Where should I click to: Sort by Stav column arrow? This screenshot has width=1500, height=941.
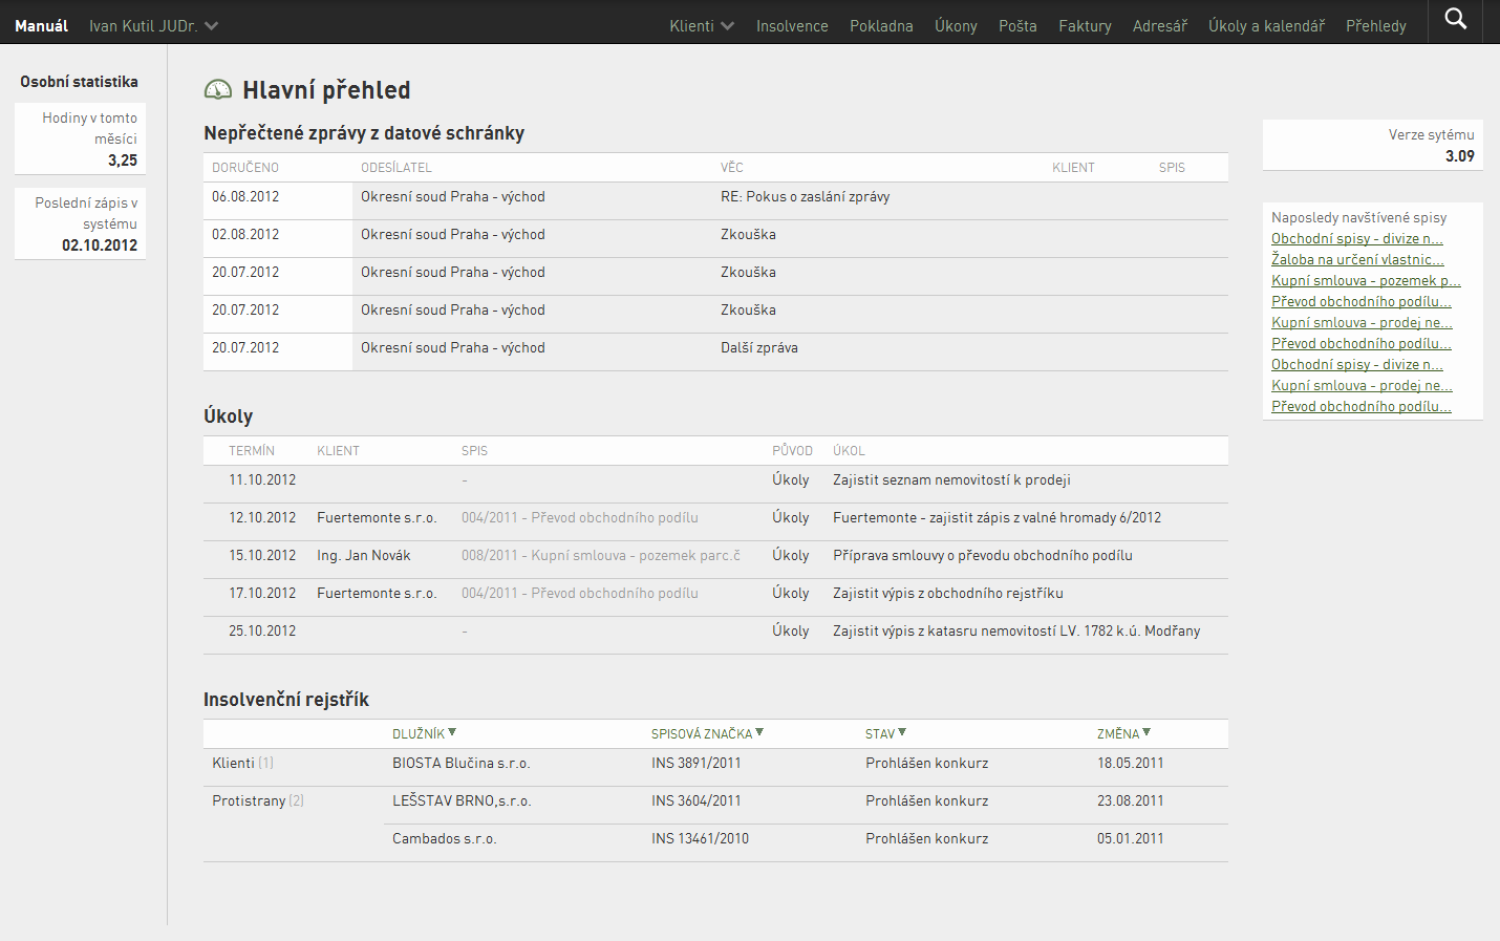[902, 733]
